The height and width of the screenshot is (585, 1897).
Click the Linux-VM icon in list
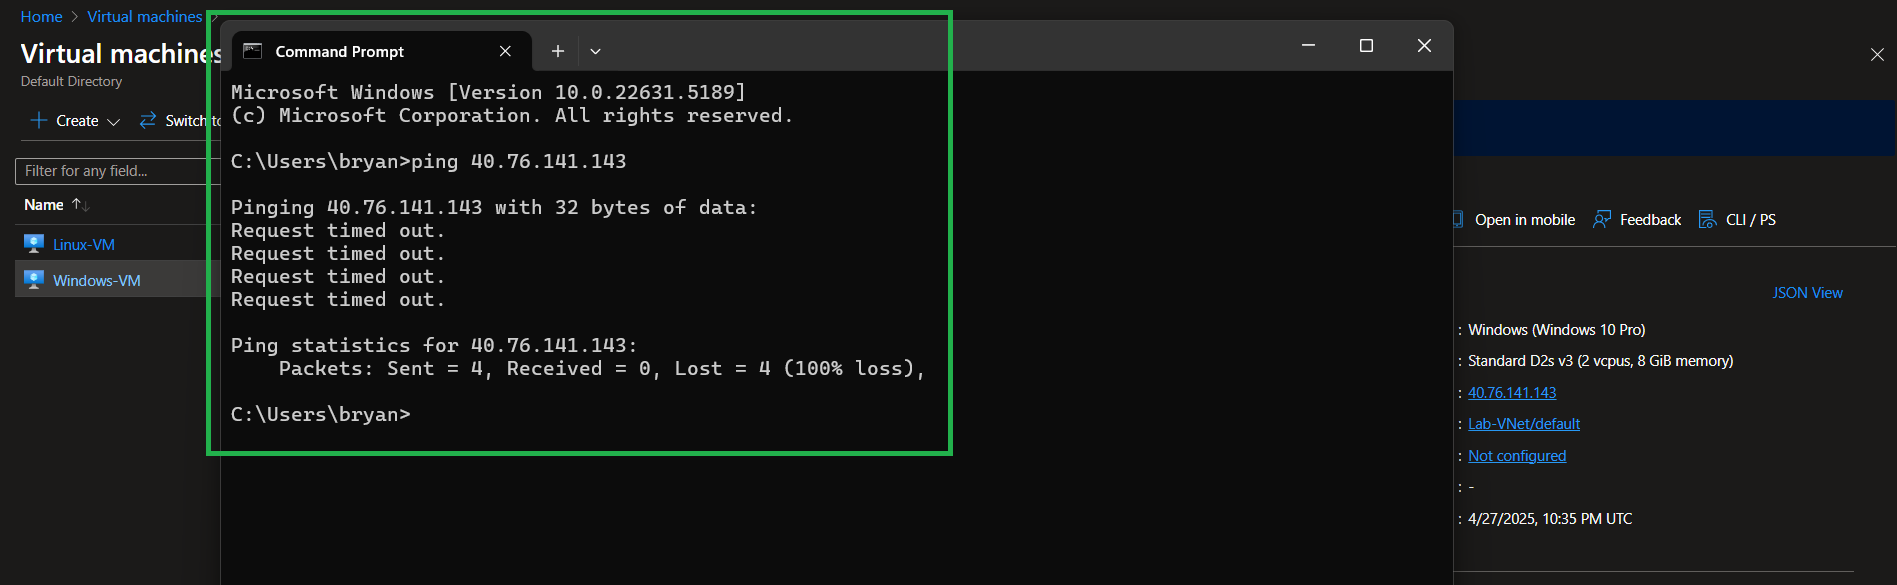tap(34, 244)
